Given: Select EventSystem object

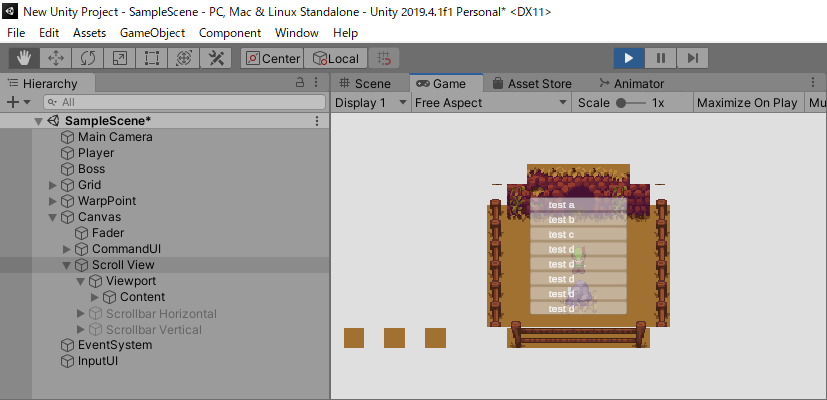Looking at the screenshot, I should point(114,345).
